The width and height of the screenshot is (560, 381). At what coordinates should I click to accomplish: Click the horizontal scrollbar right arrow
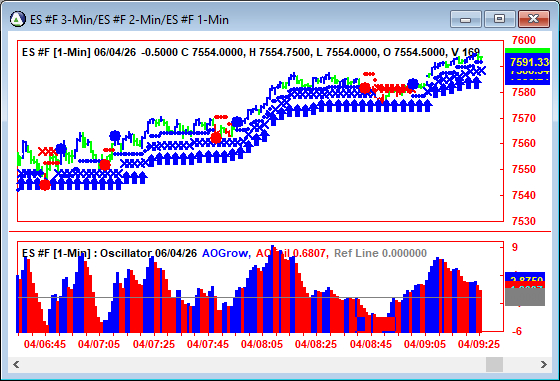[x=544, y=365]
